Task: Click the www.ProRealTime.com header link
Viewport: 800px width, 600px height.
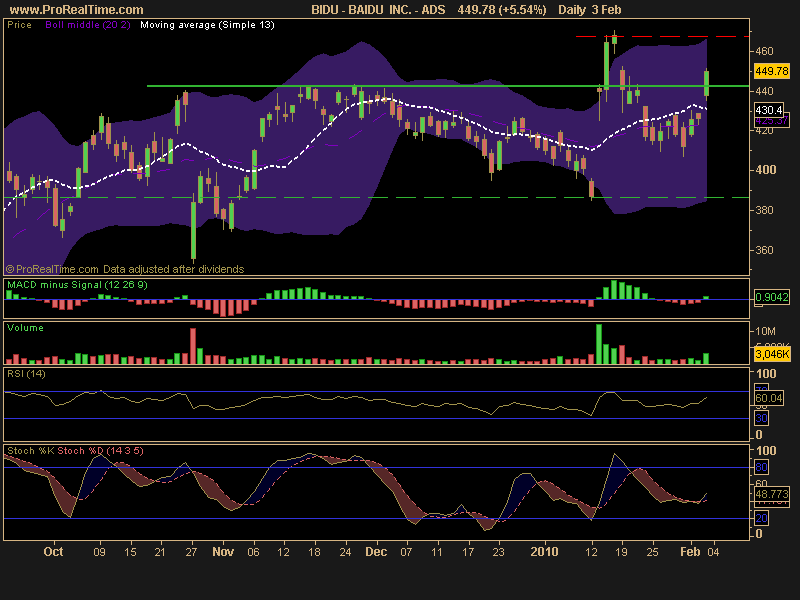Action: 77,10
